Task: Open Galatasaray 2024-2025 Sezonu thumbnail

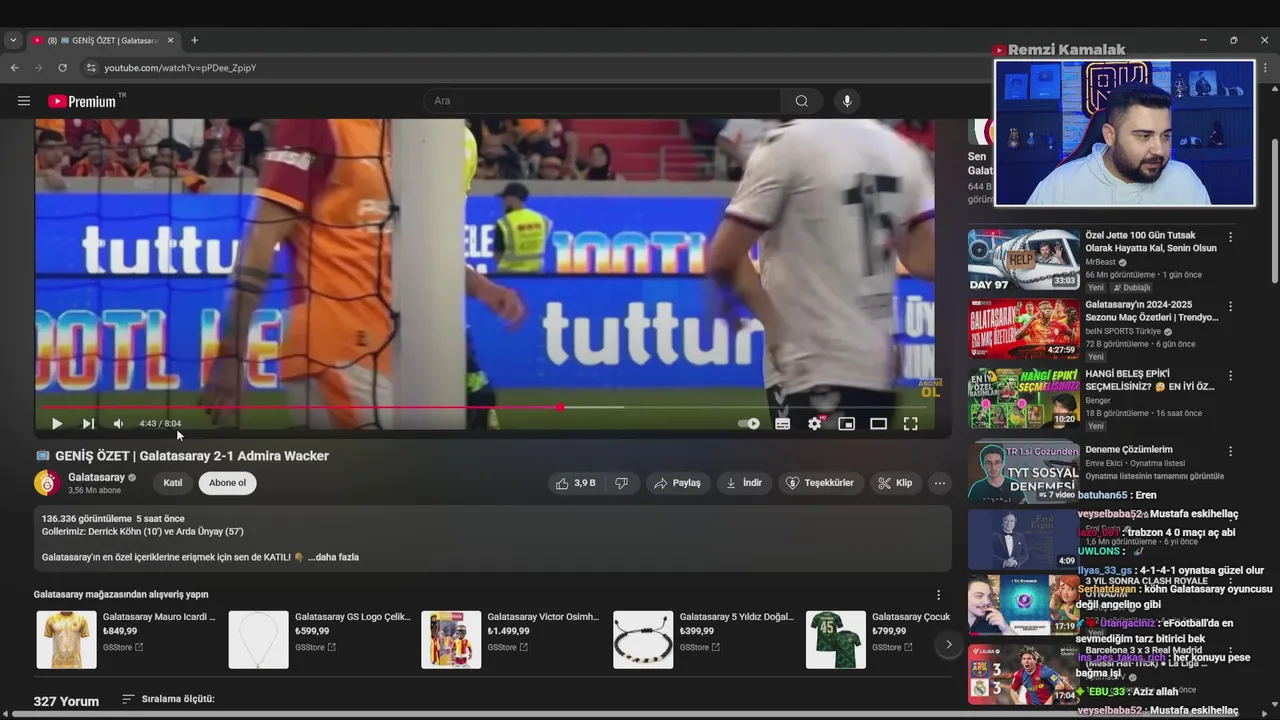Action: point(1023,329)
